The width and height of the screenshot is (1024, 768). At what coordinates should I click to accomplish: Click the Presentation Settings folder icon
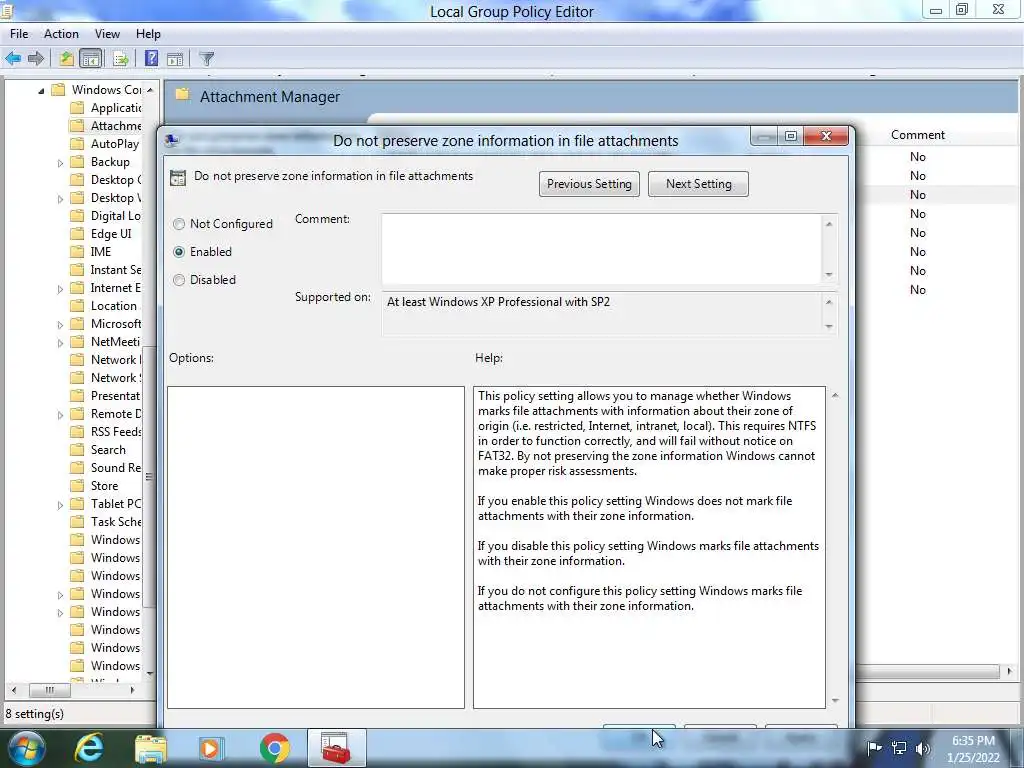pyautogui.click(x=77, y=396)
